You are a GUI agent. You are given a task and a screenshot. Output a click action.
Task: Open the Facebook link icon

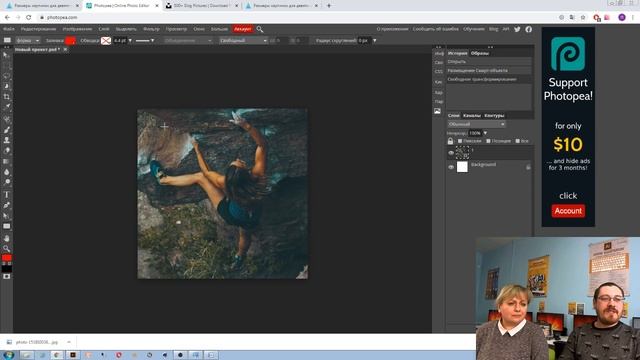tap(529, 29)
